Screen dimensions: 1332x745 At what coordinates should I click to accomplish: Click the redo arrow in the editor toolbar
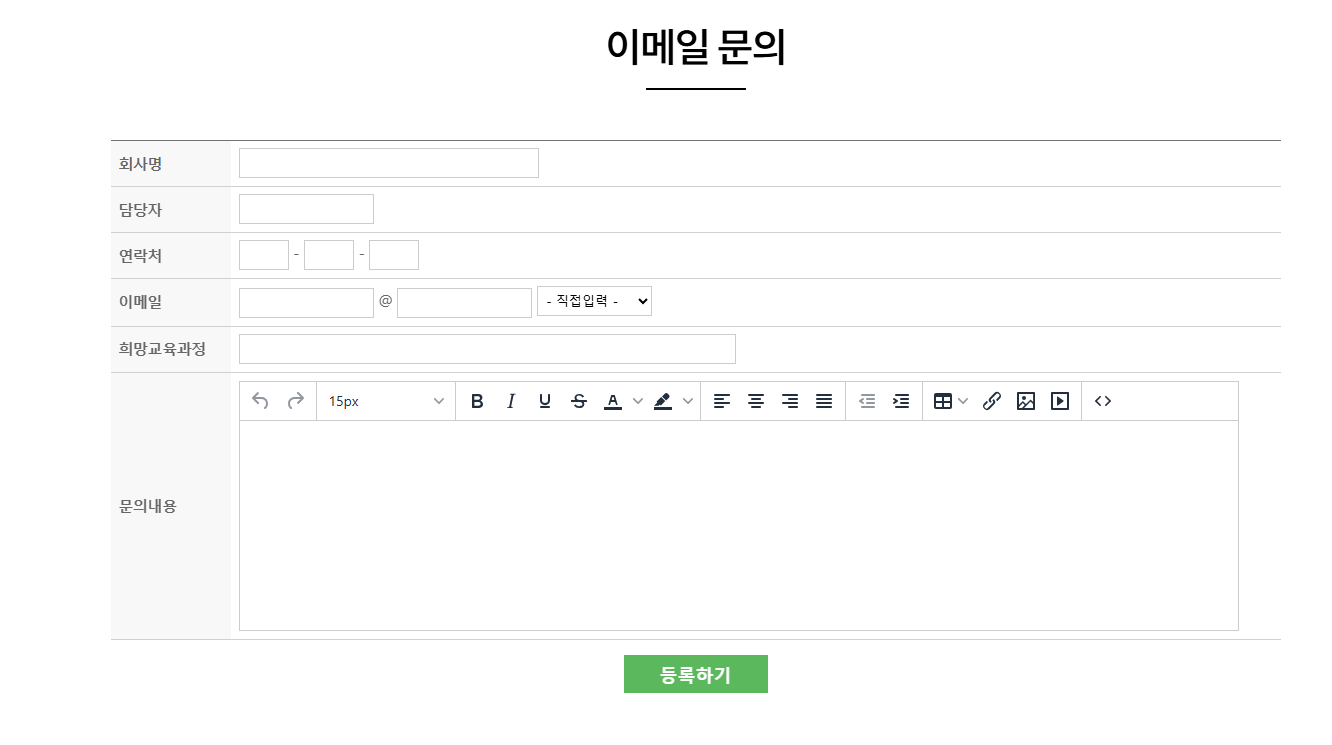tap(295, 401)
